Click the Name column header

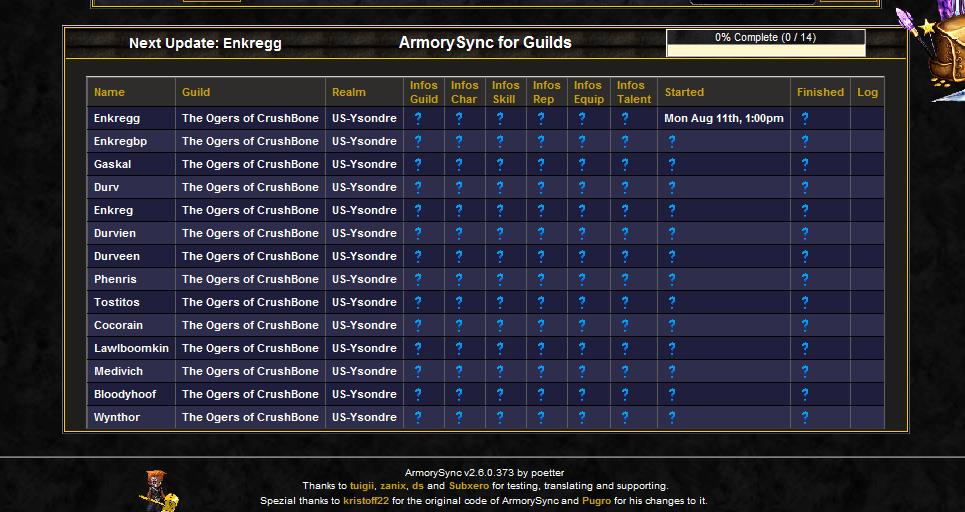[x=109, y=92]
